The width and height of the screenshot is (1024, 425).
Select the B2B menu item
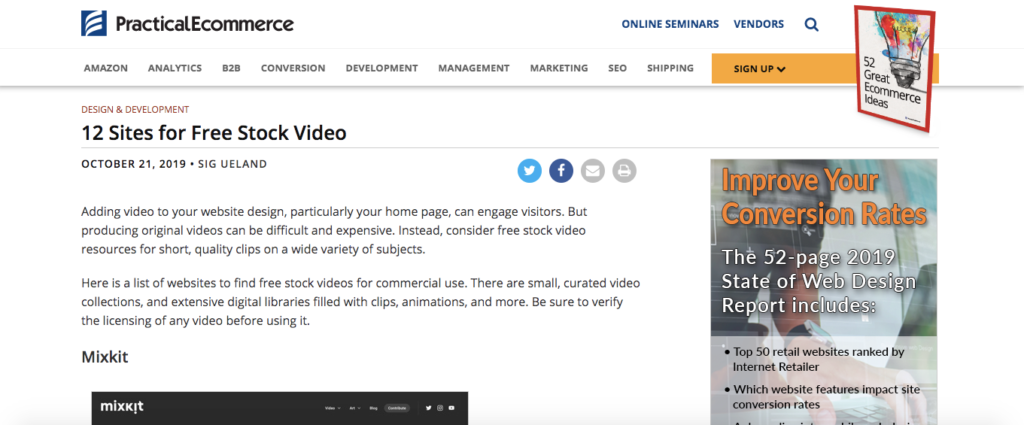pyautogui.click(x=231, y=68)
